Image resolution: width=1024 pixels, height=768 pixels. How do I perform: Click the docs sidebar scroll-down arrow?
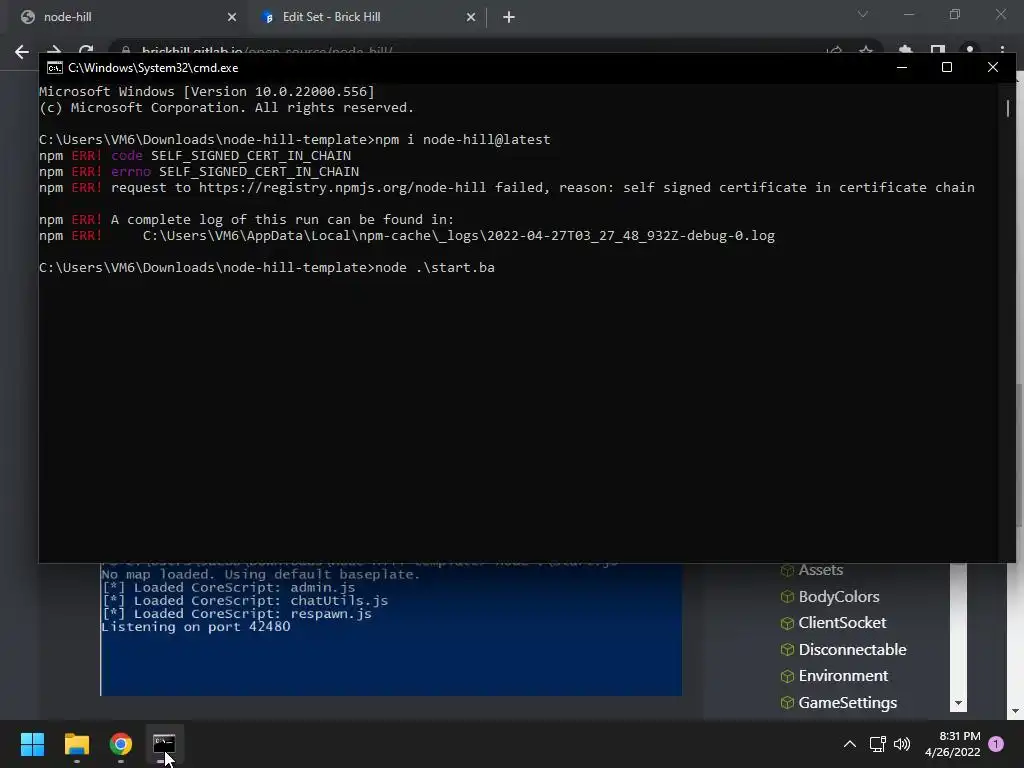(x=958, y=703)
